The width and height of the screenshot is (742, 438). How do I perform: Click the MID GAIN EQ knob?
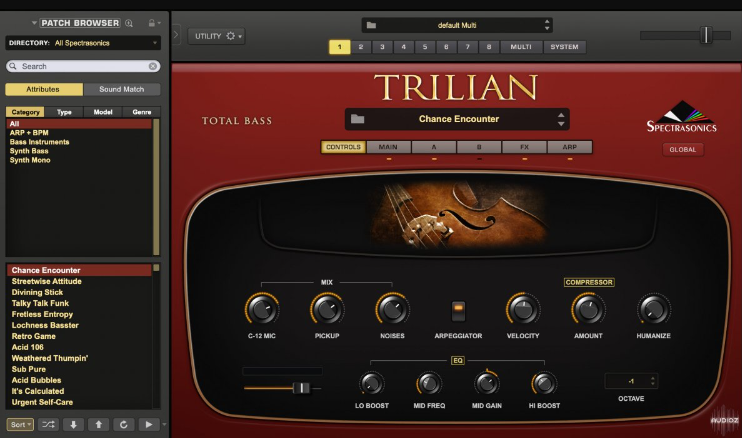point(486,383)
